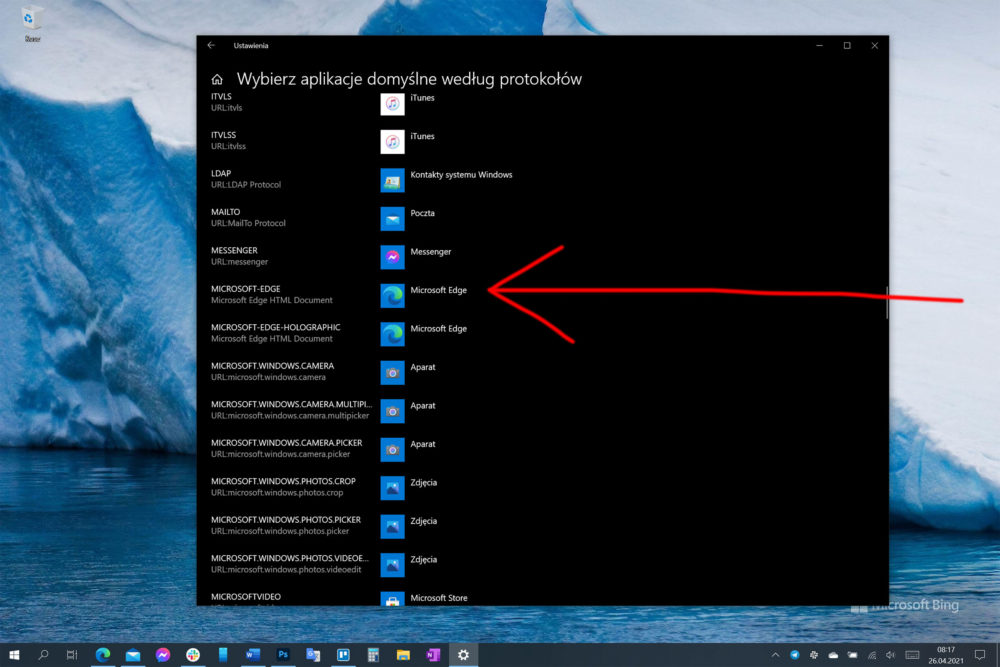The height and width of the screenshot is (667, 1000).
Task: Open Mail app from taskbar
Action: [133, 655]
